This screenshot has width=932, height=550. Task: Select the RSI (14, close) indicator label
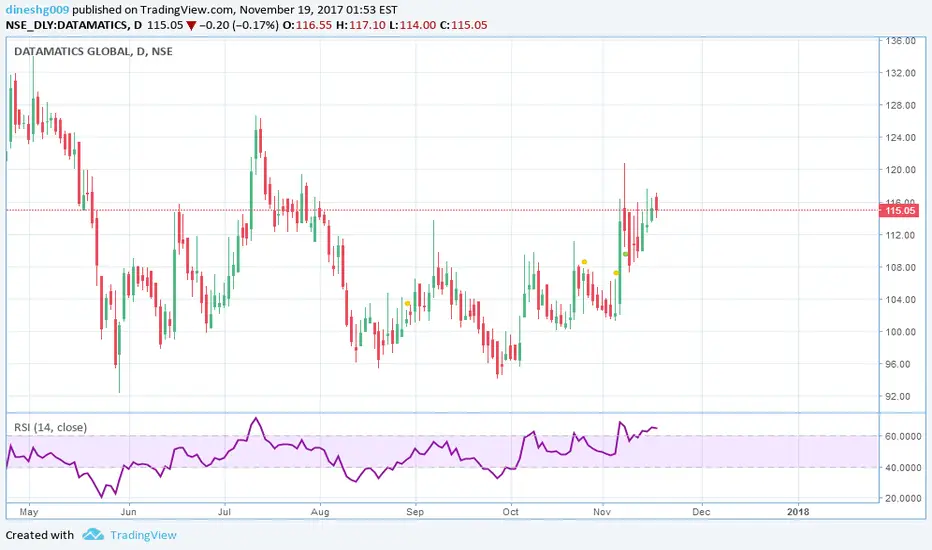click(x=51, y=428)
